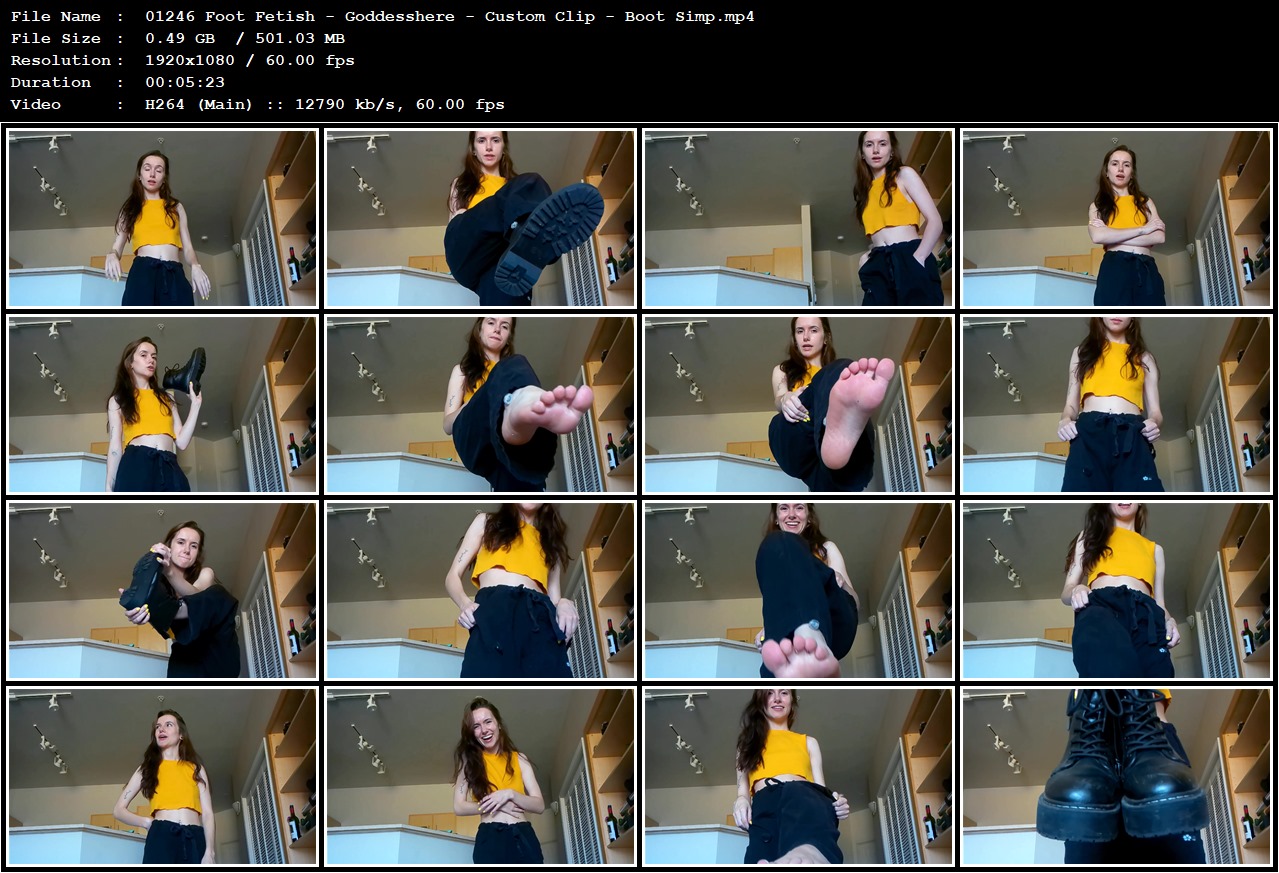
Task: Open thumbnail of woman leaning while removing boot
Action: [162, 590]
